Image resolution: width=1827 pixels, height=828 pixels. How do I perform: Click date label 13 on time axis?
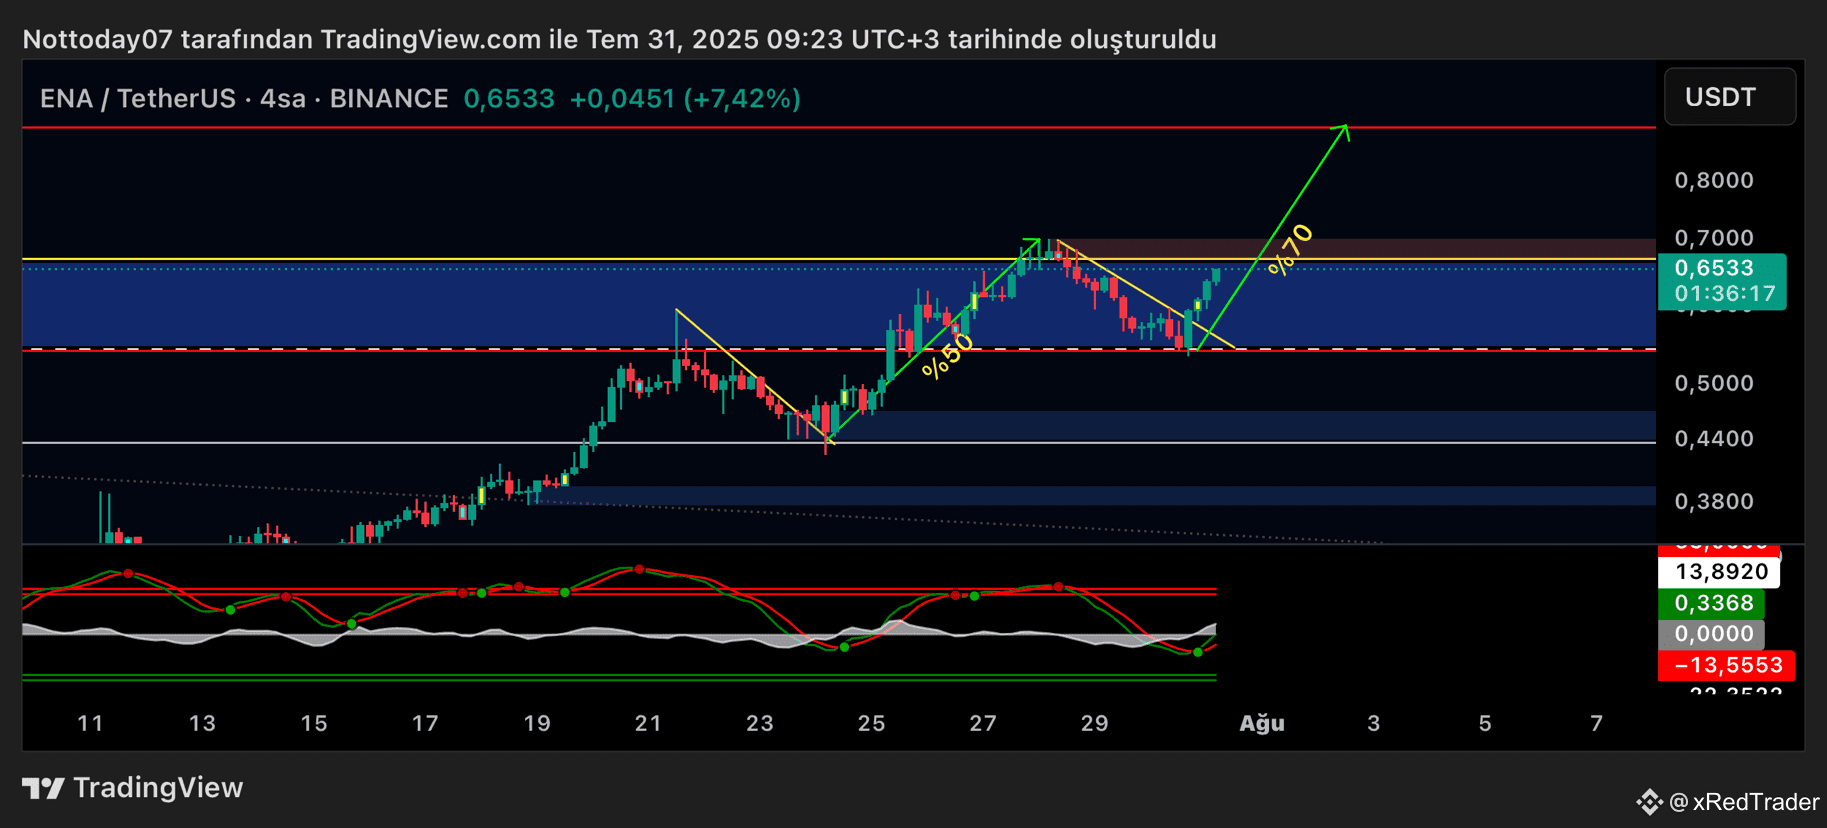(203, 723)
